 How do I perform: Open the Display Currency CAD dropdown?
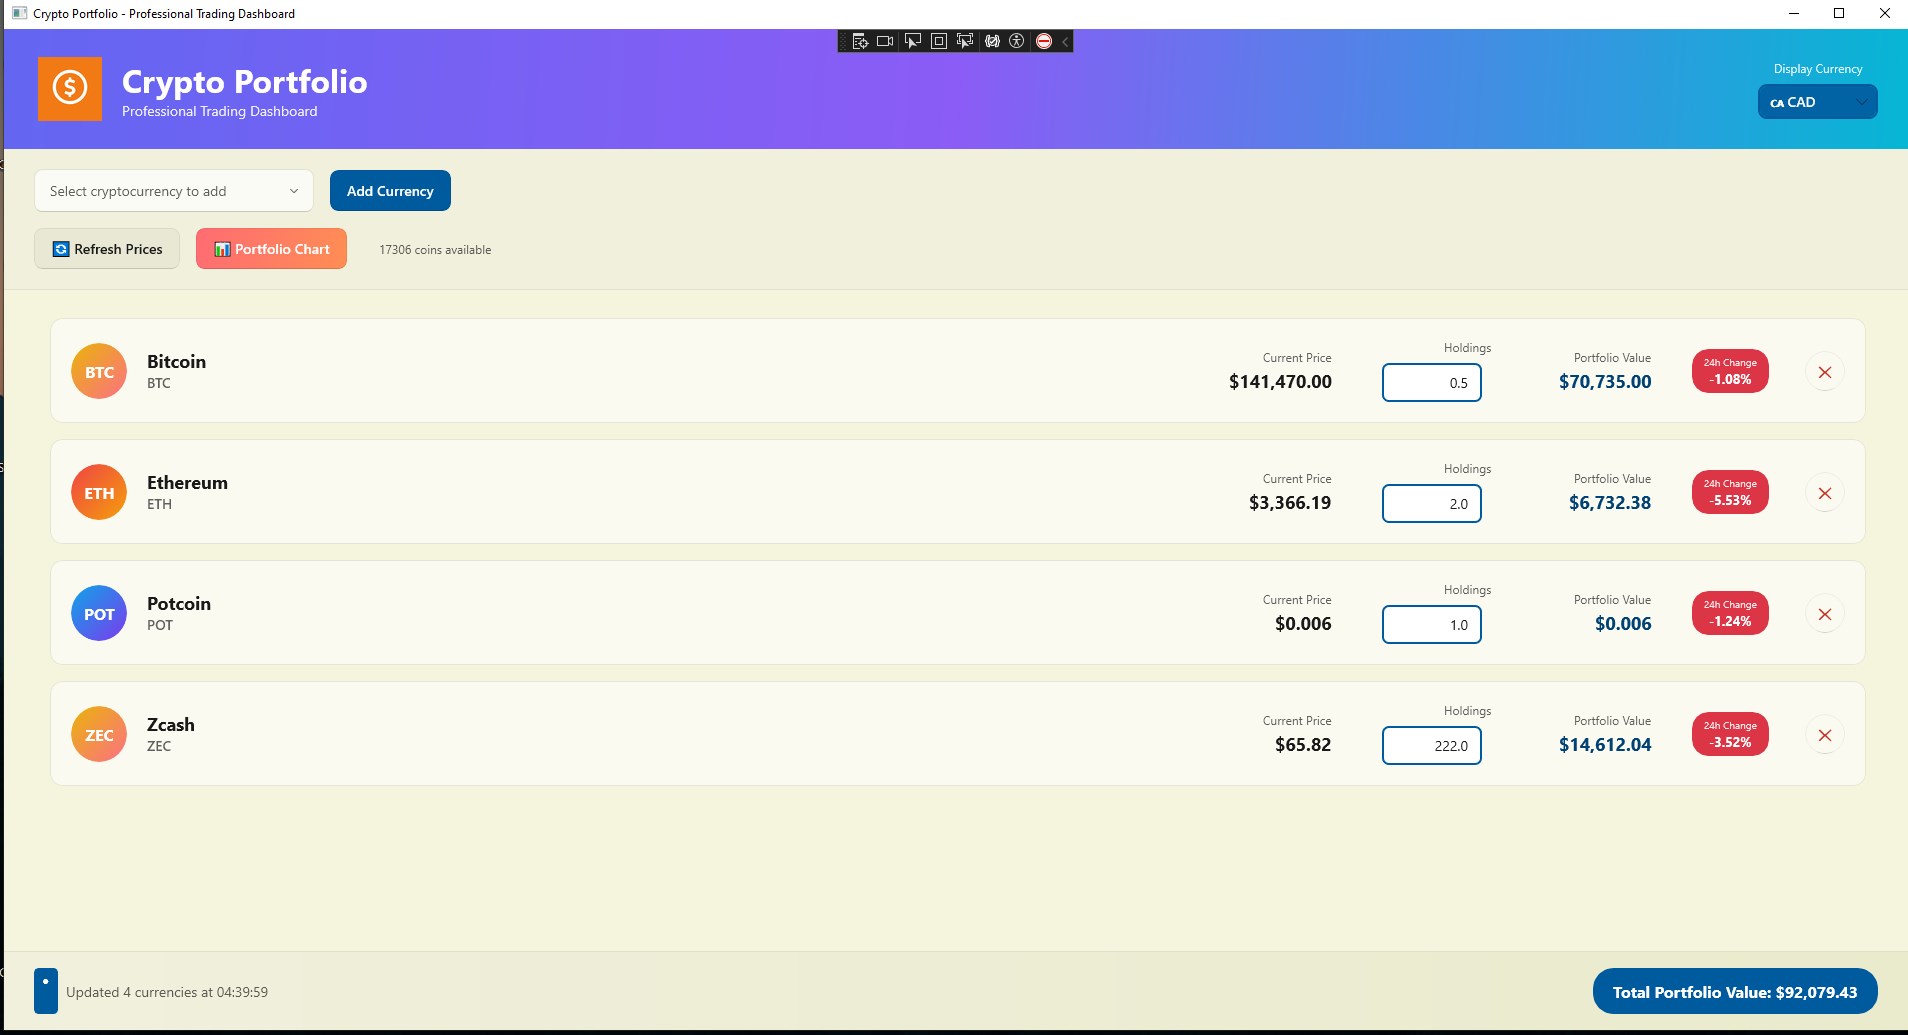click(x=1815, y=101)
